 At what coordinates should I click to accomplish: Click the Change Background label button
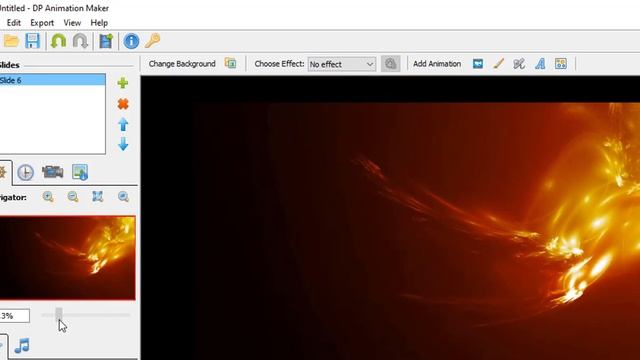pos(182,64)
